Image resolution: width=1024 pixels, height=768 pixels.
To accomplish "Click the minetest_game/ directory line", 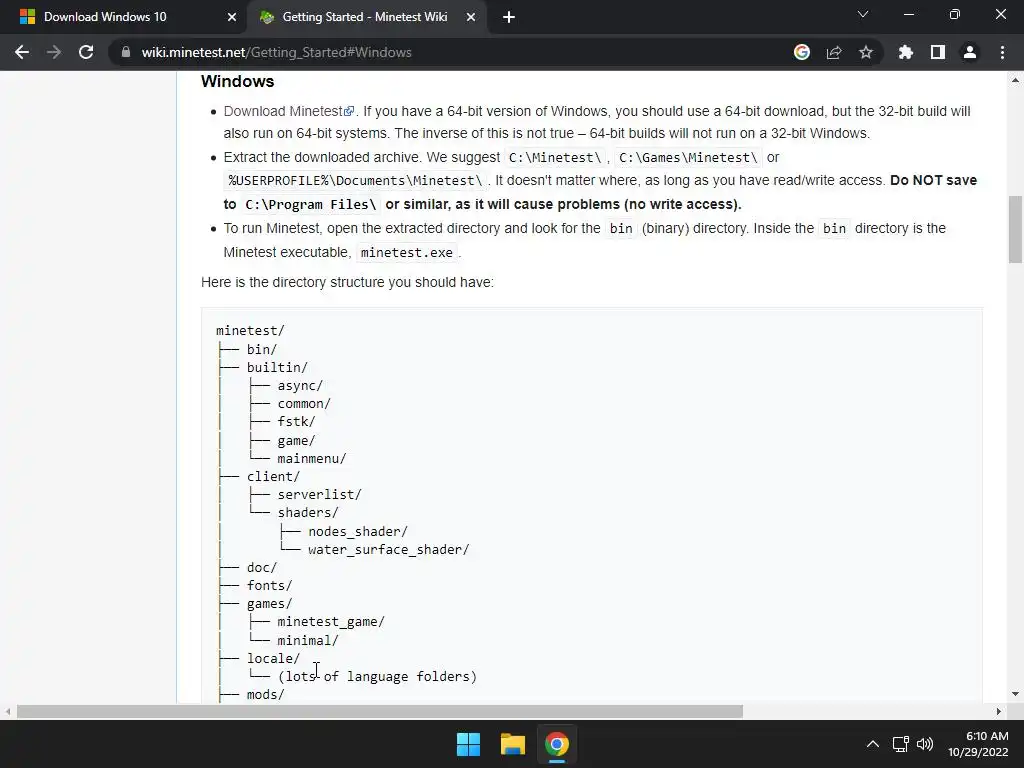I will coord(331,622).
